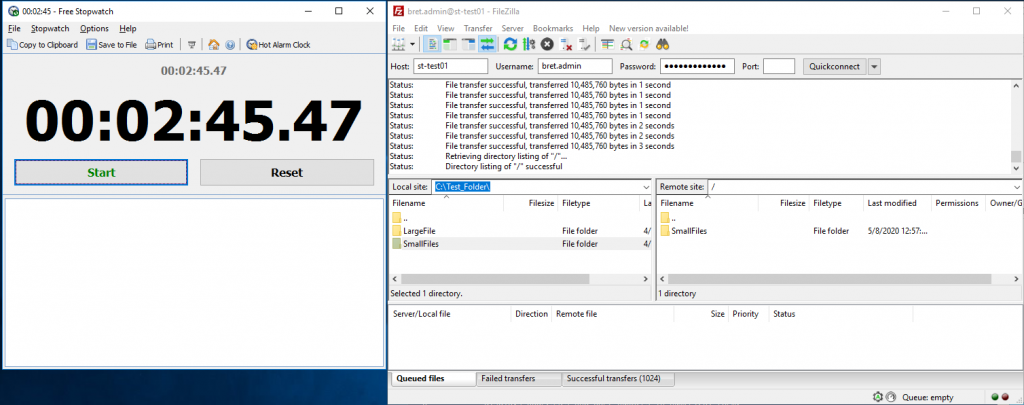1024x405 pixels.
Task: Print the stopwatch results
Action: (159, 44)
